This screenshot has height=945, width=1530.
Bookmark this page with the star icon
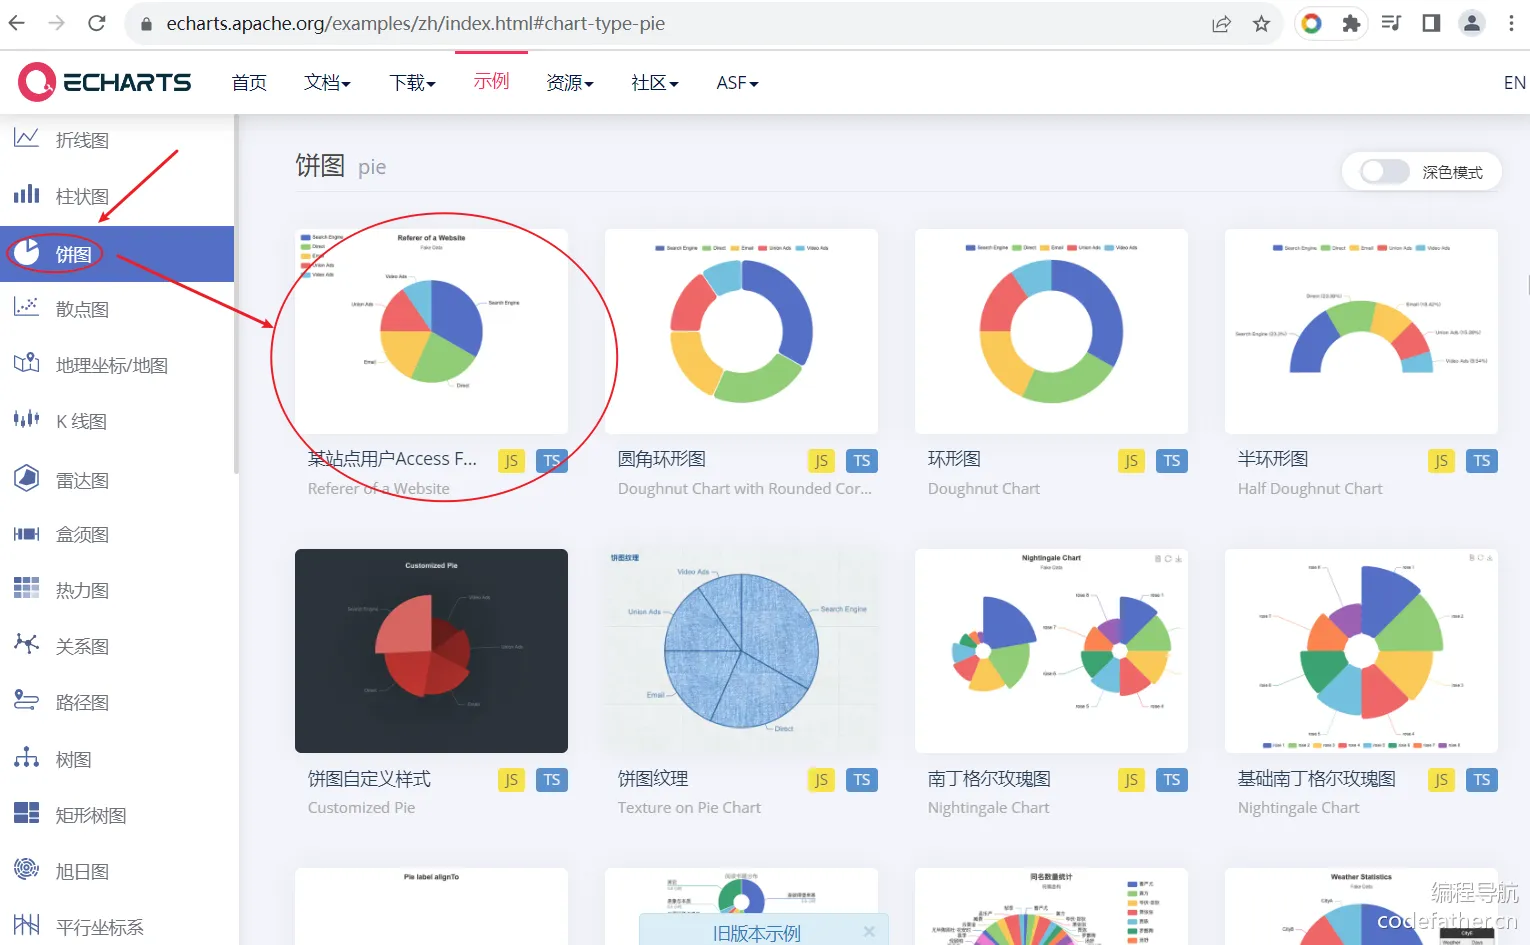click(x=1261, y=23)
